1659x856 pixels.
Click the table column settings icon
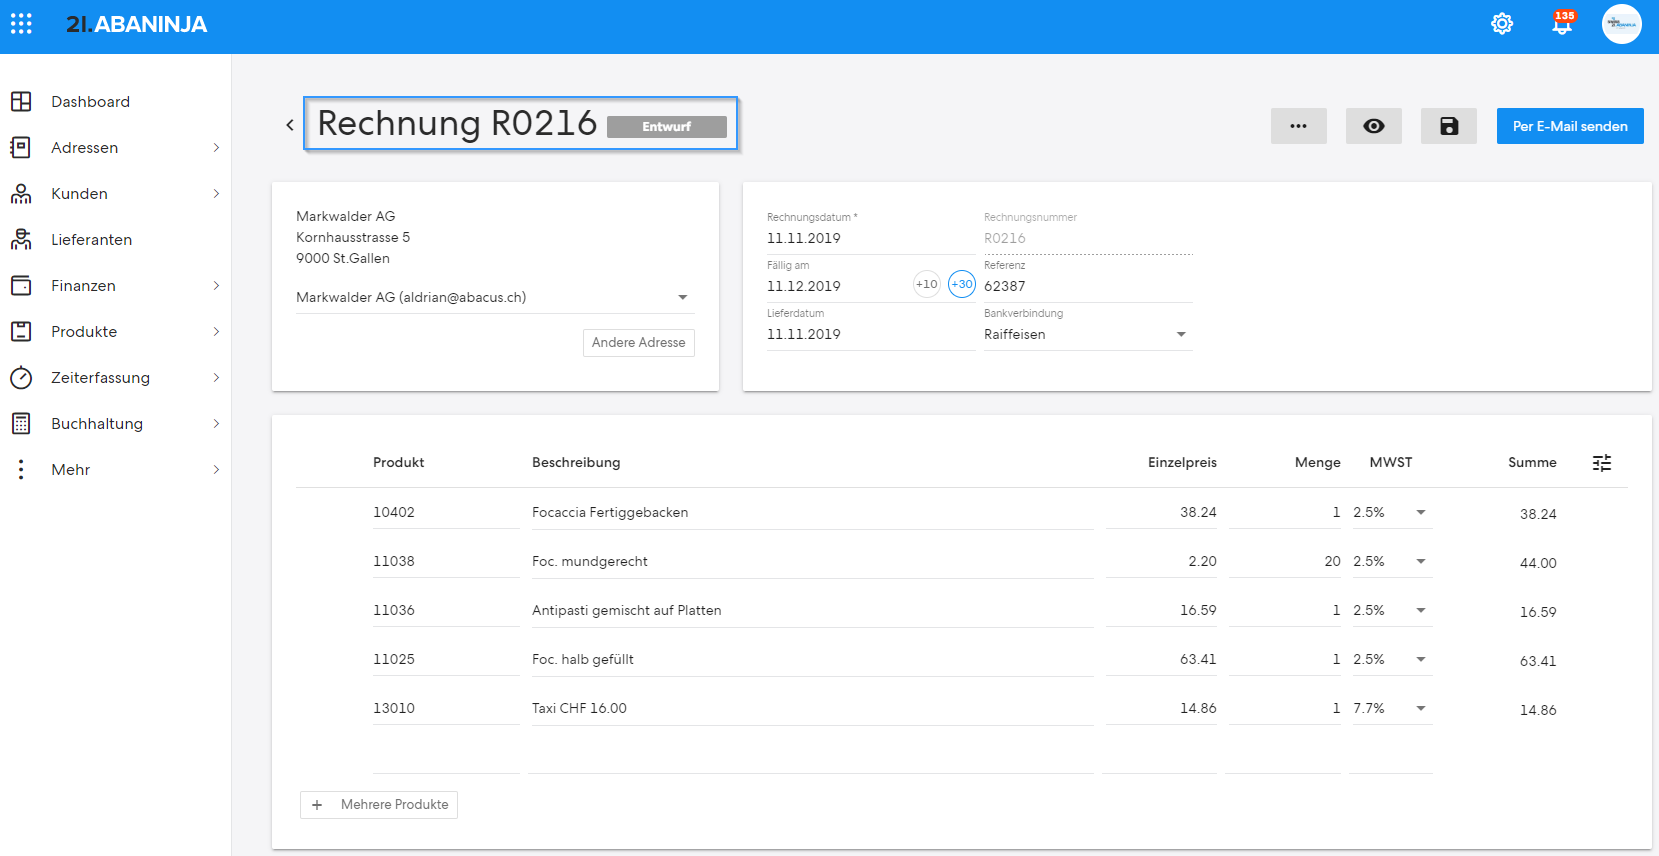(x=1602, y=463)
